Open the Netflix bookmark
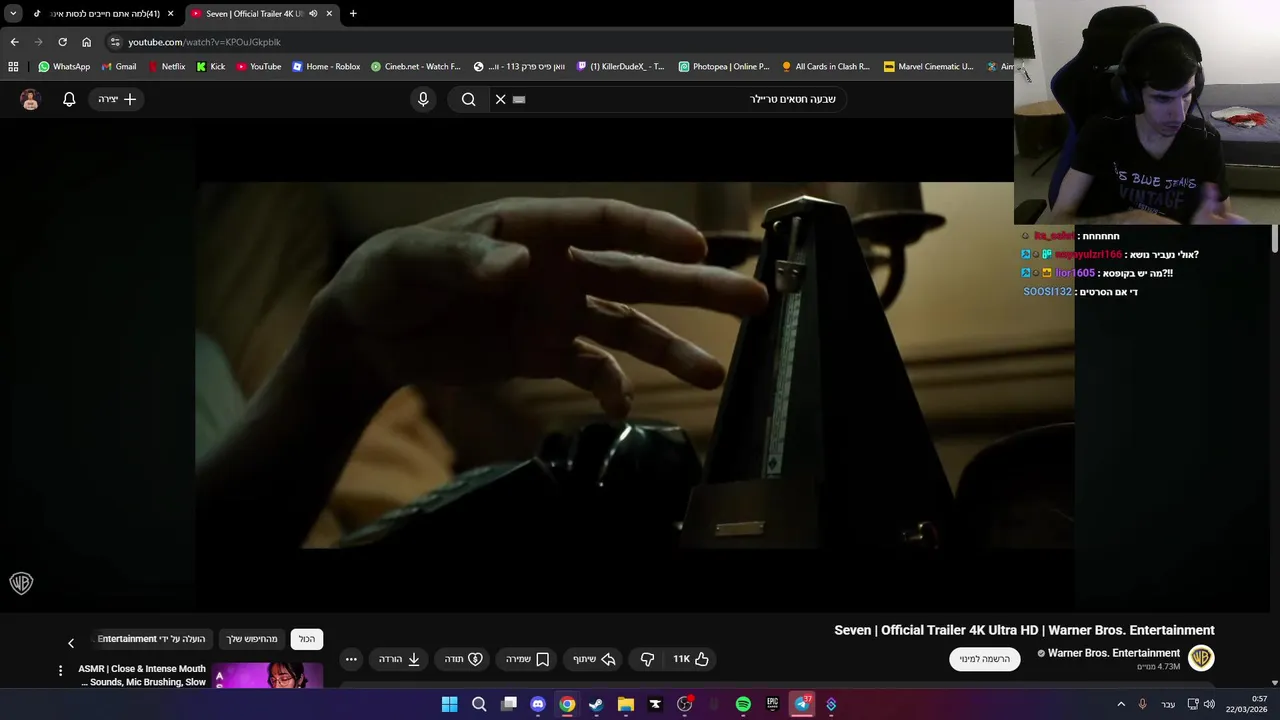Viewport: 1280px width, 720px height. click(x=166, y=67)
